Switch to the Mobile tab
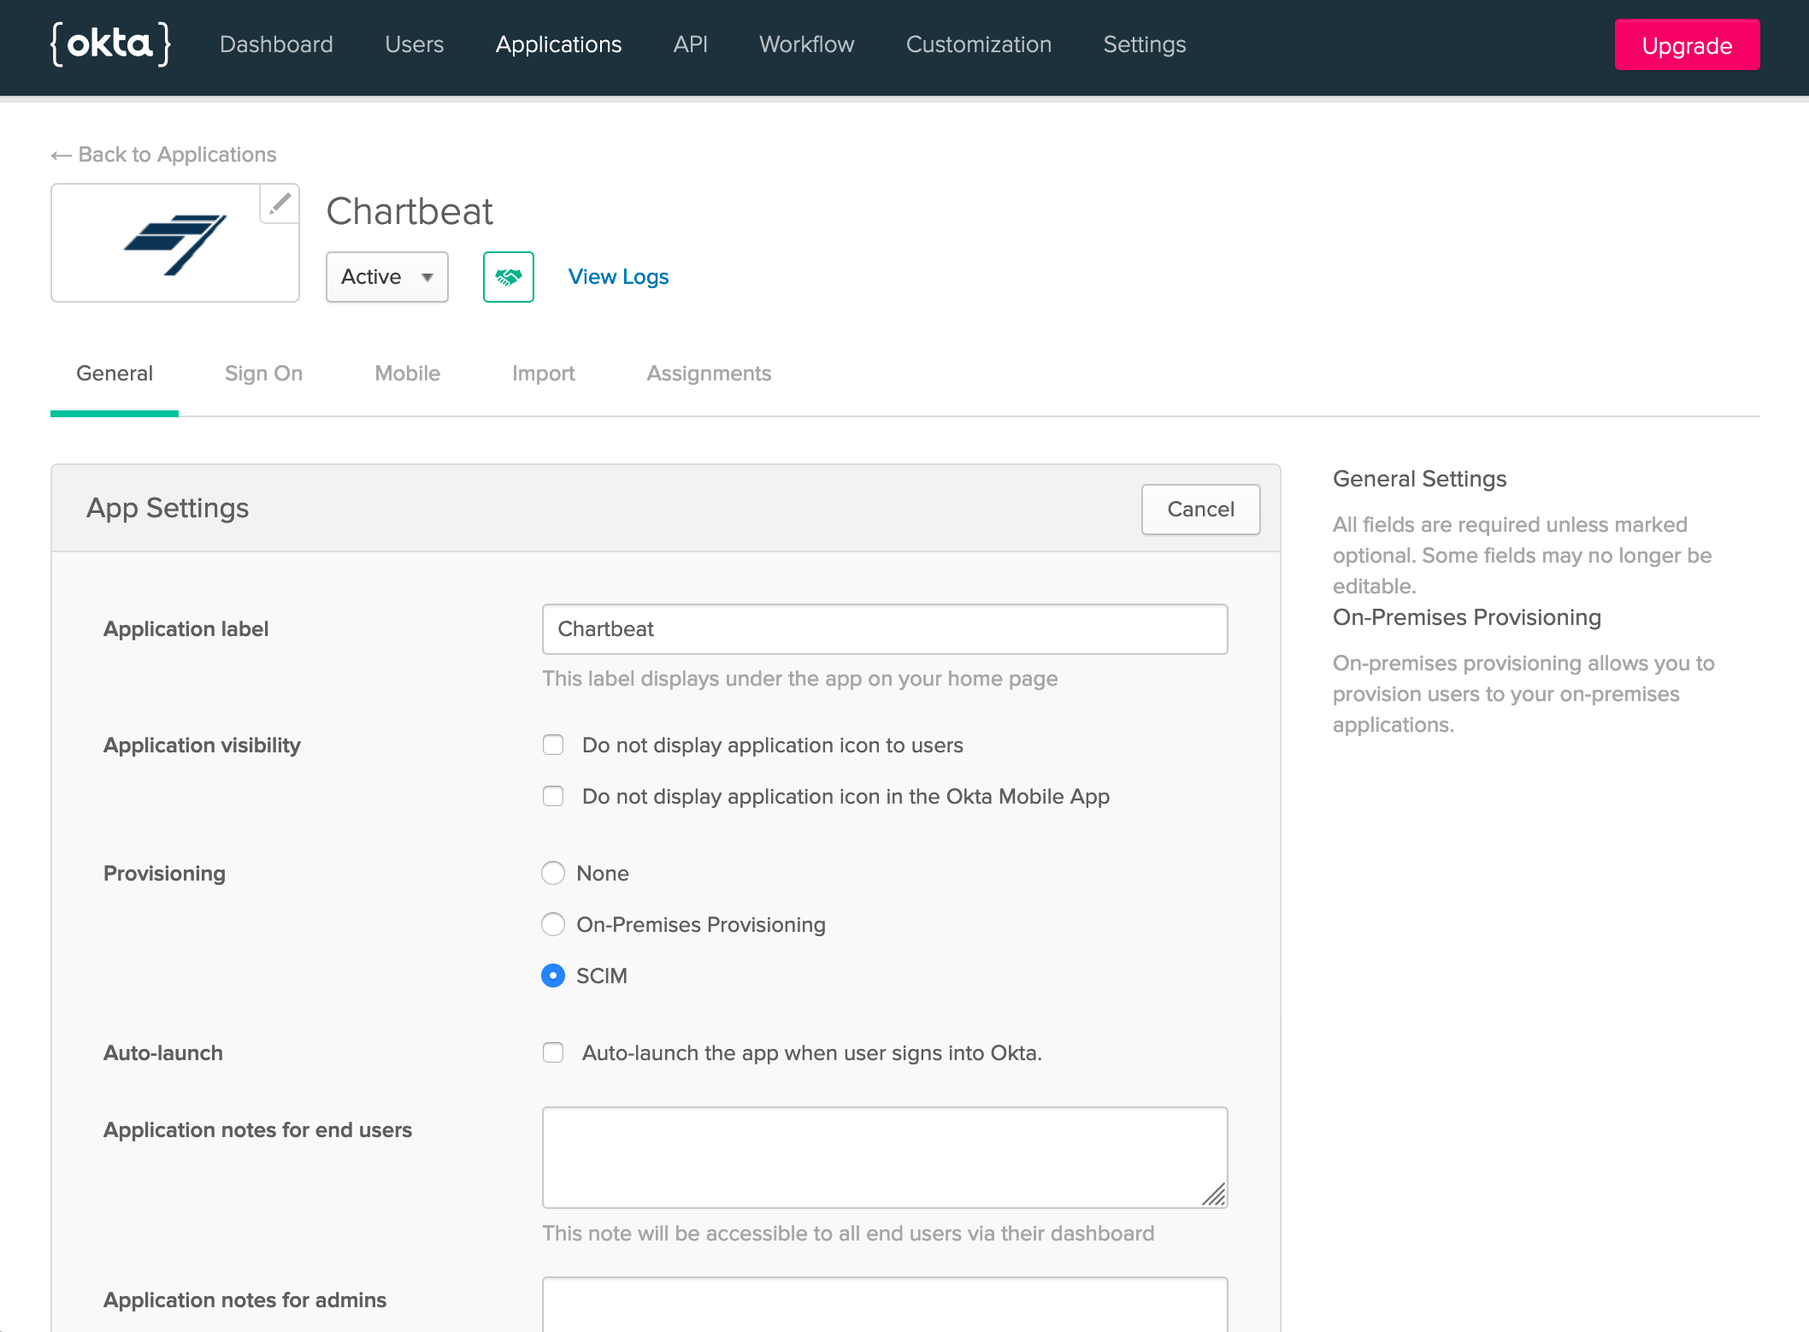 coord(408,374)
